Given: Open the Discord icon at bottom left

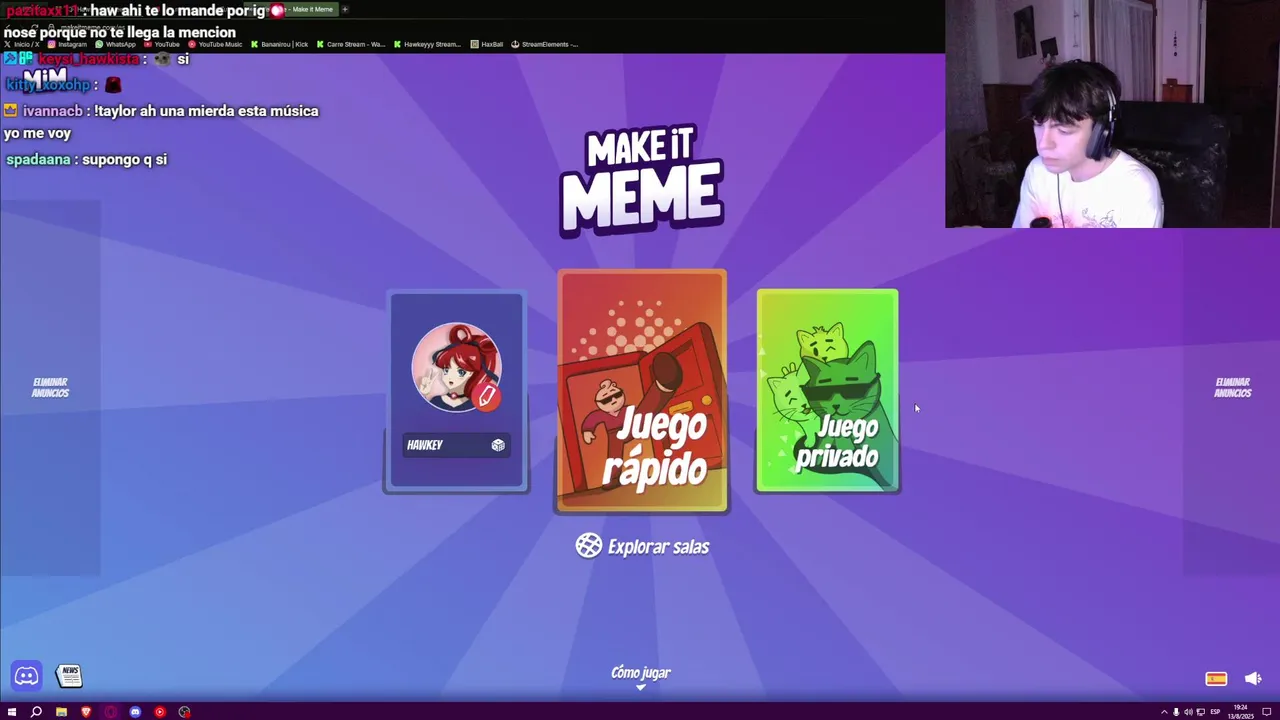Looking at the screenshot, I should pyautogui.click(x=26, y=676).
